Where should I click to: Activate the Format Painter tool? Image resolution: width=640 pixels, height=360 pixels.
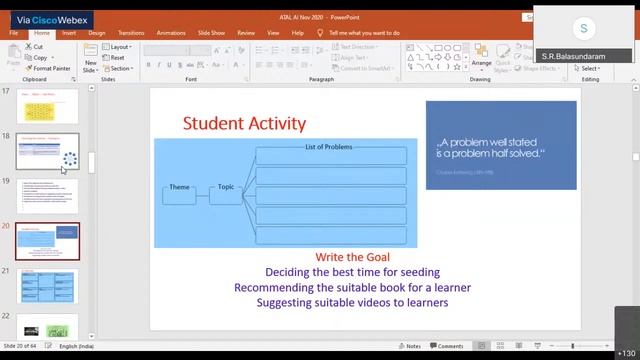coord(48,68)
